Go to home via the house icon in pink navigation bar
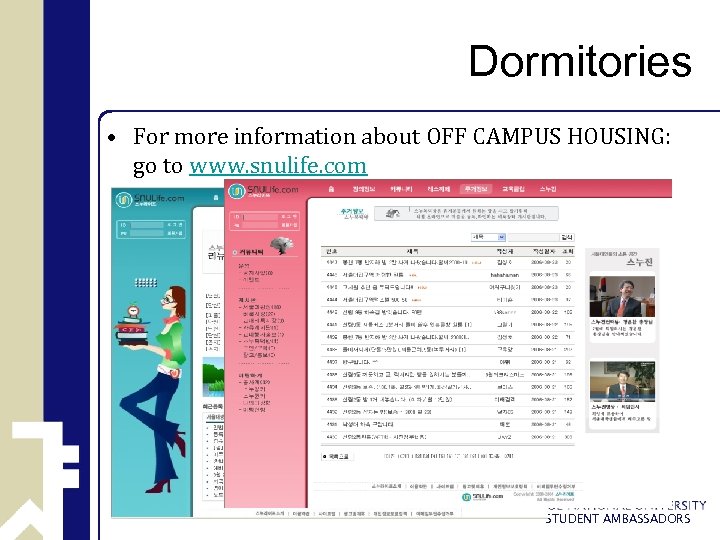The height and width of the screenshot is (540, 720). 331,189
